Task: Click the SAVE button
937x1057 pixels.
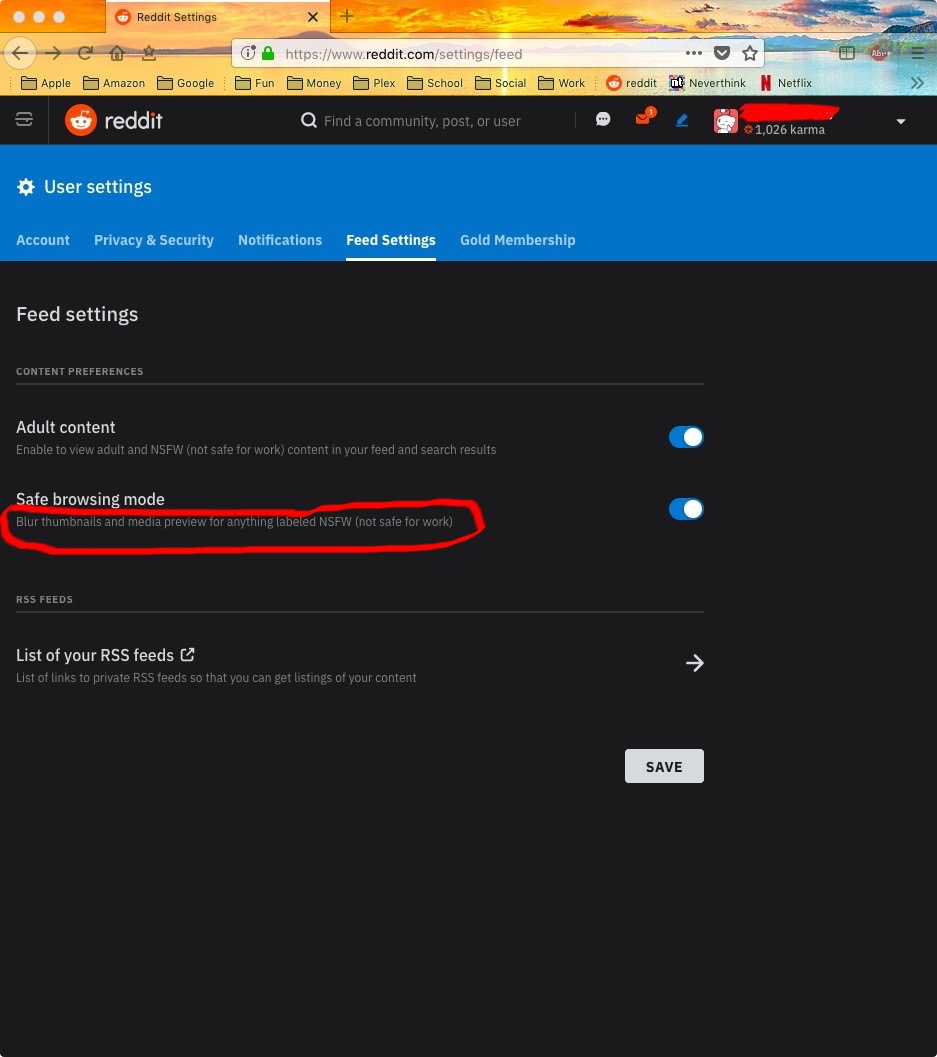Action: 664,766
